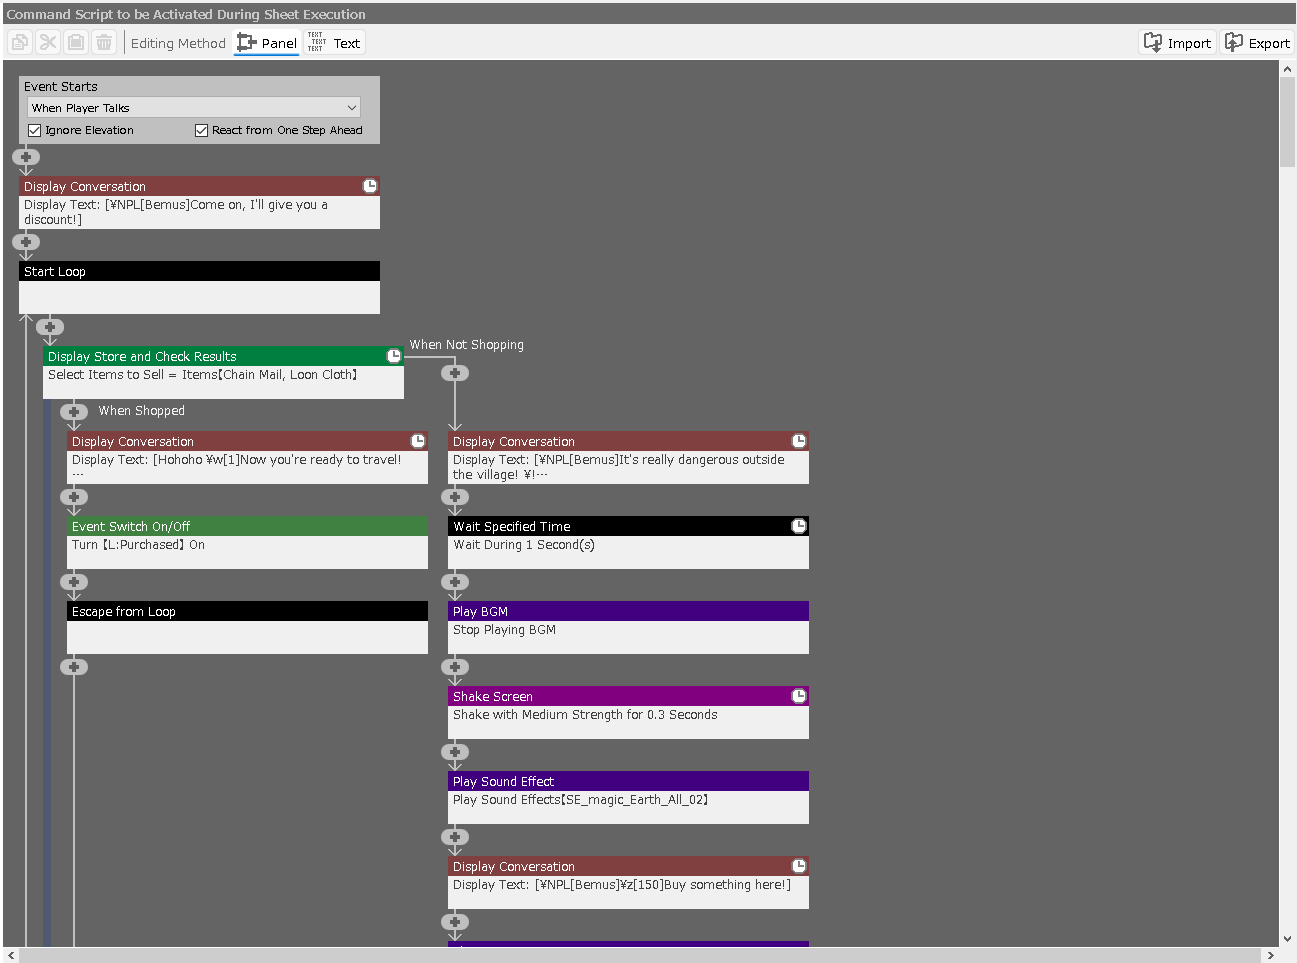Toggle React from One Step Ahead checkbox
This screenshot has height=963, width=1297.
(202, 130)
